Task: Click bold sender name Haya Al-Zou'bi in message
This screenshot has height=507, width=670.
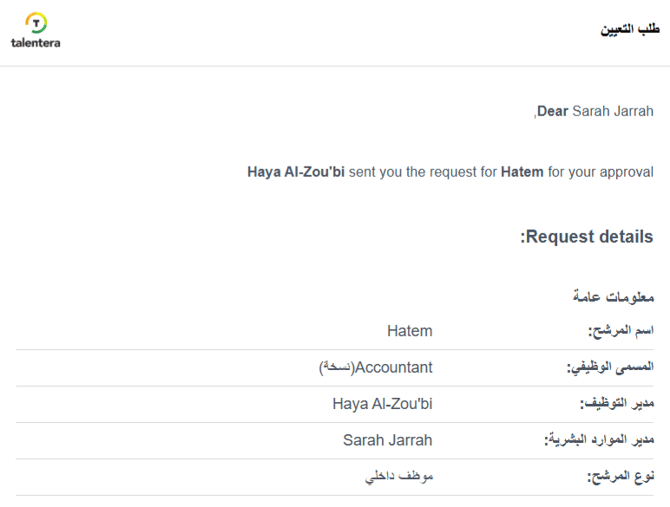Action: pos(296,172)
